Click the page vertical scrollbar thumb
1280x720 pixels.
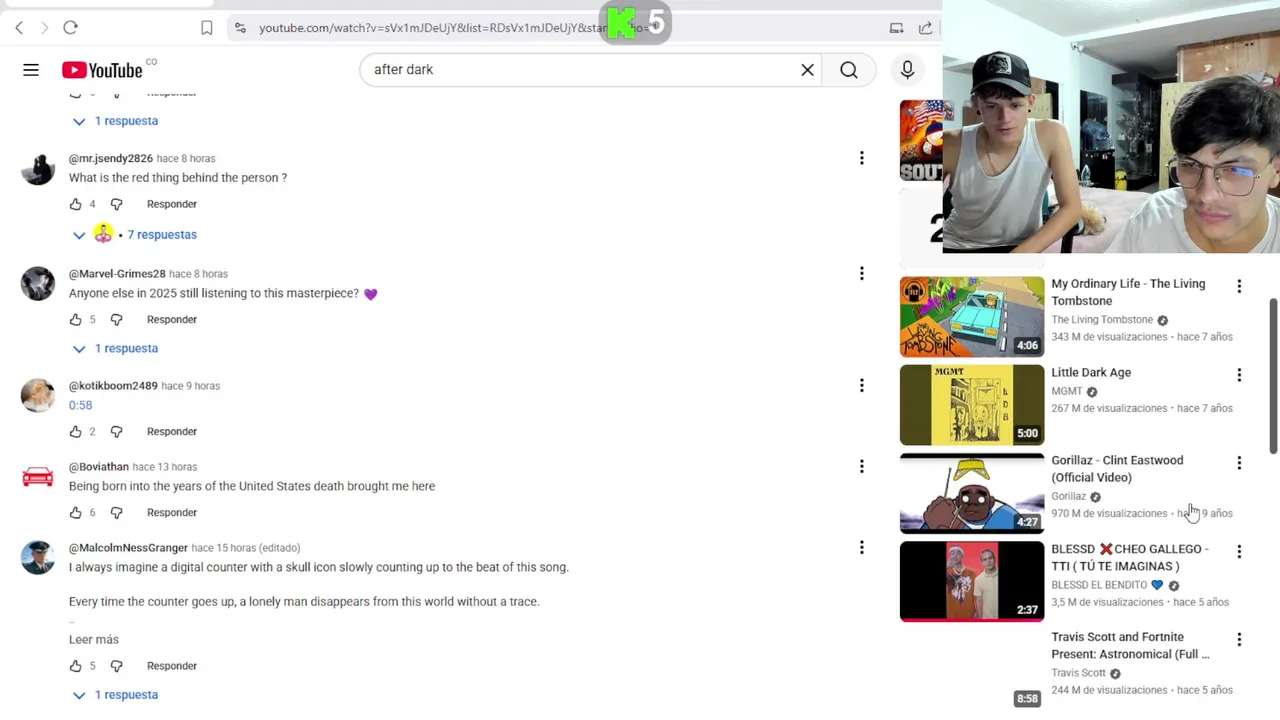click(1273, 375)
